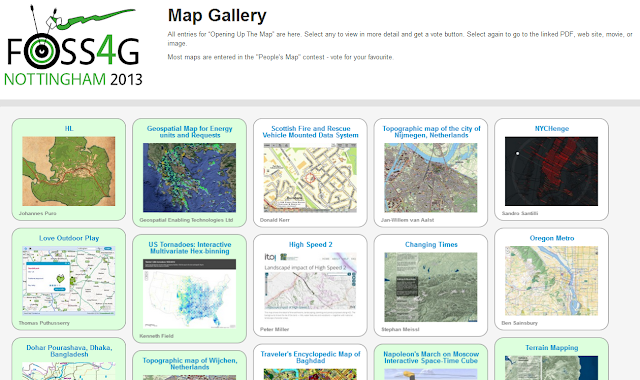Open US Tornadoes Hex-binning title link
The image size is (640, 380).
[x=189, y=248]
